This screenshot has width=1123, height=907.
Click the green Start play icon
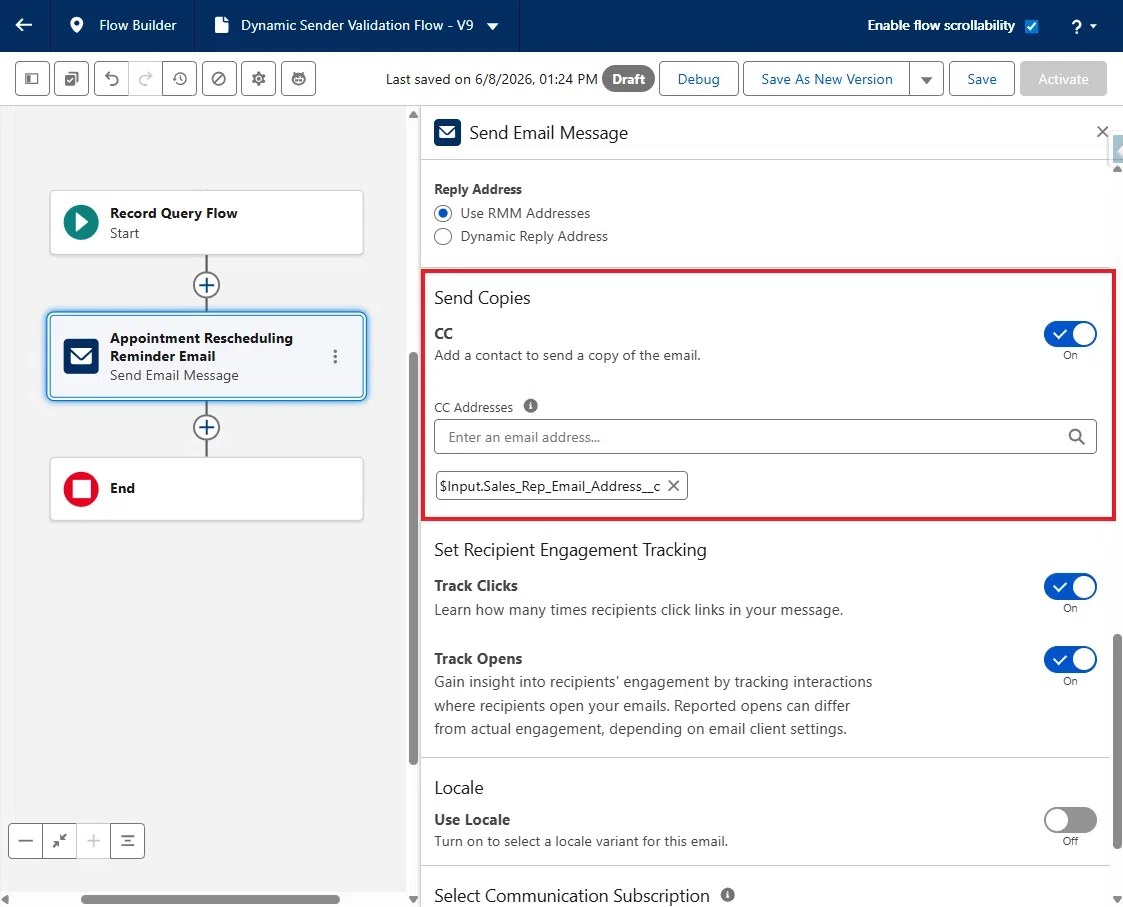(81, 223)
